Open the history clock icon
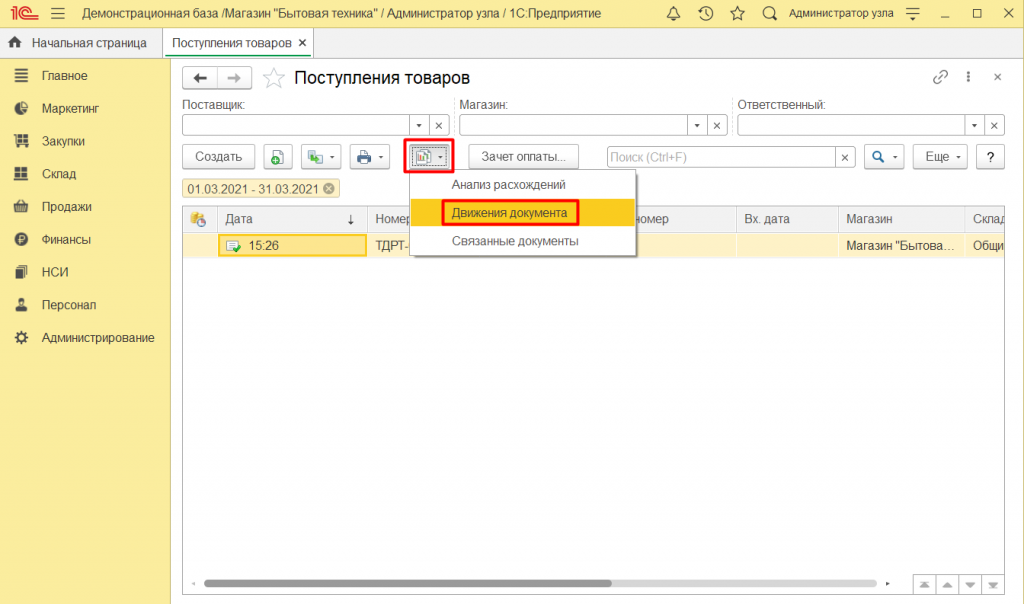The height and width of the screenshot is (604, 1024). 705,14
